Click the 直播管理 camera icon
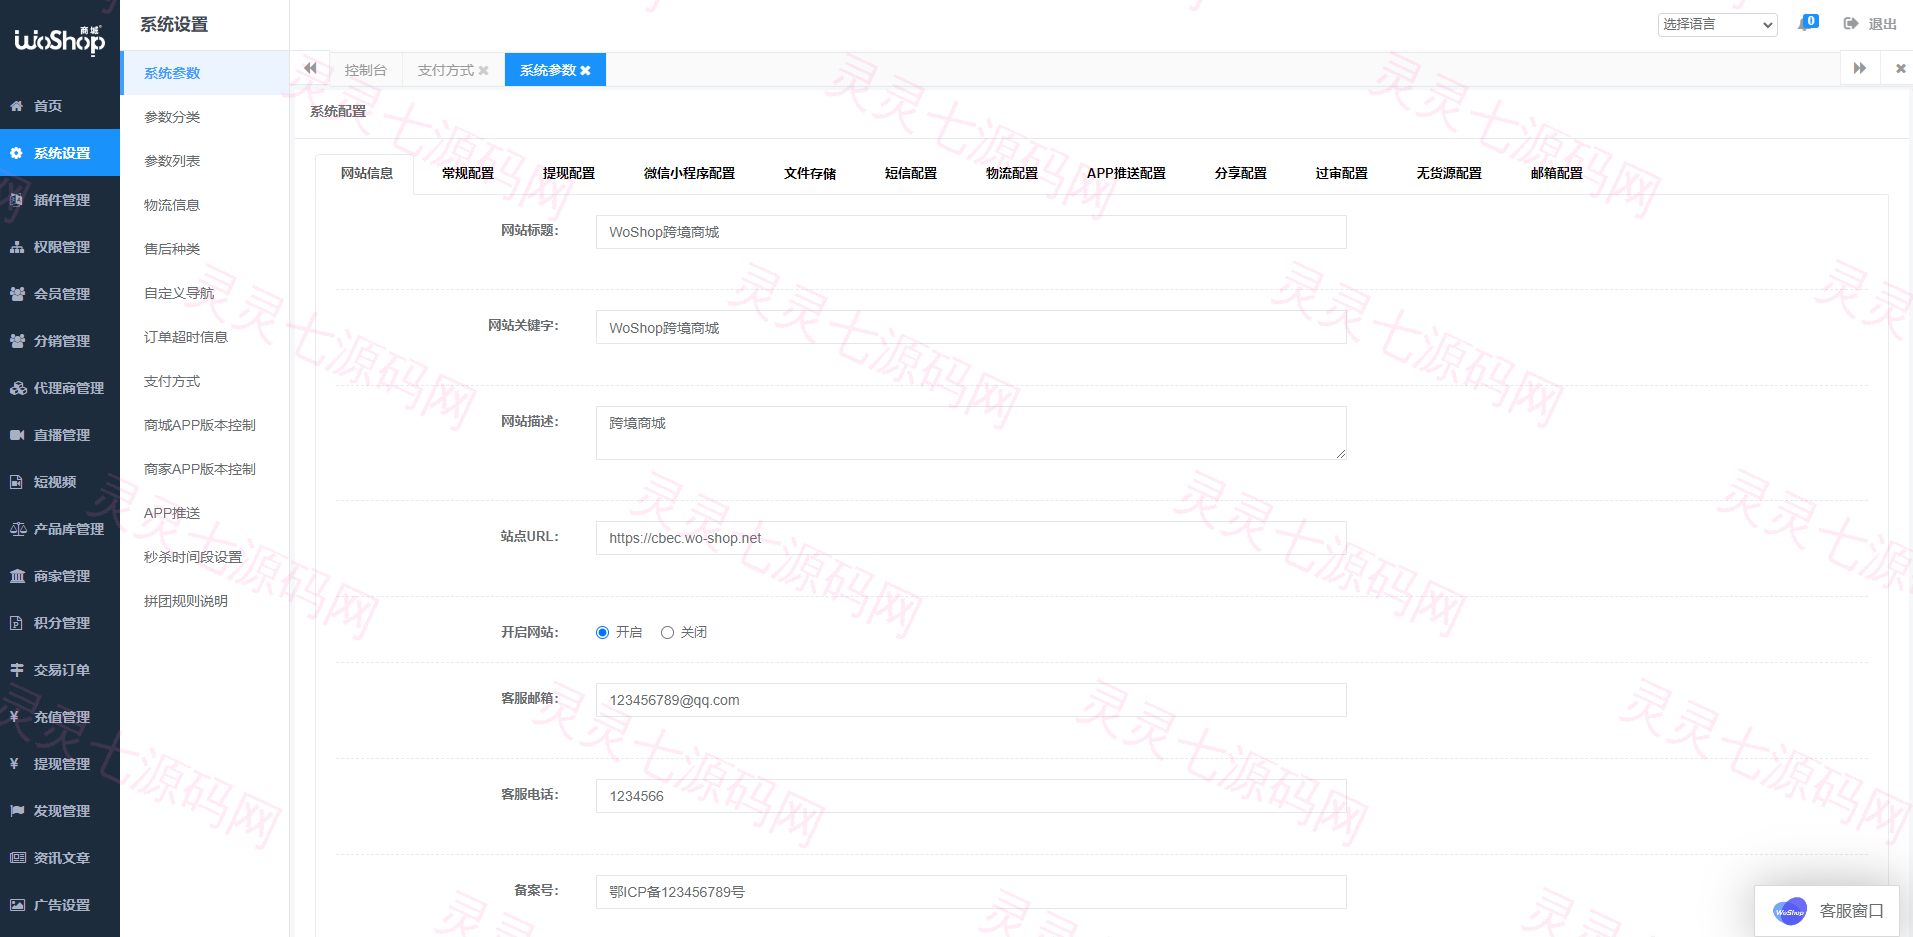Image resolution: width=1913 pixels, height=937 pixels. pos(17,435)
